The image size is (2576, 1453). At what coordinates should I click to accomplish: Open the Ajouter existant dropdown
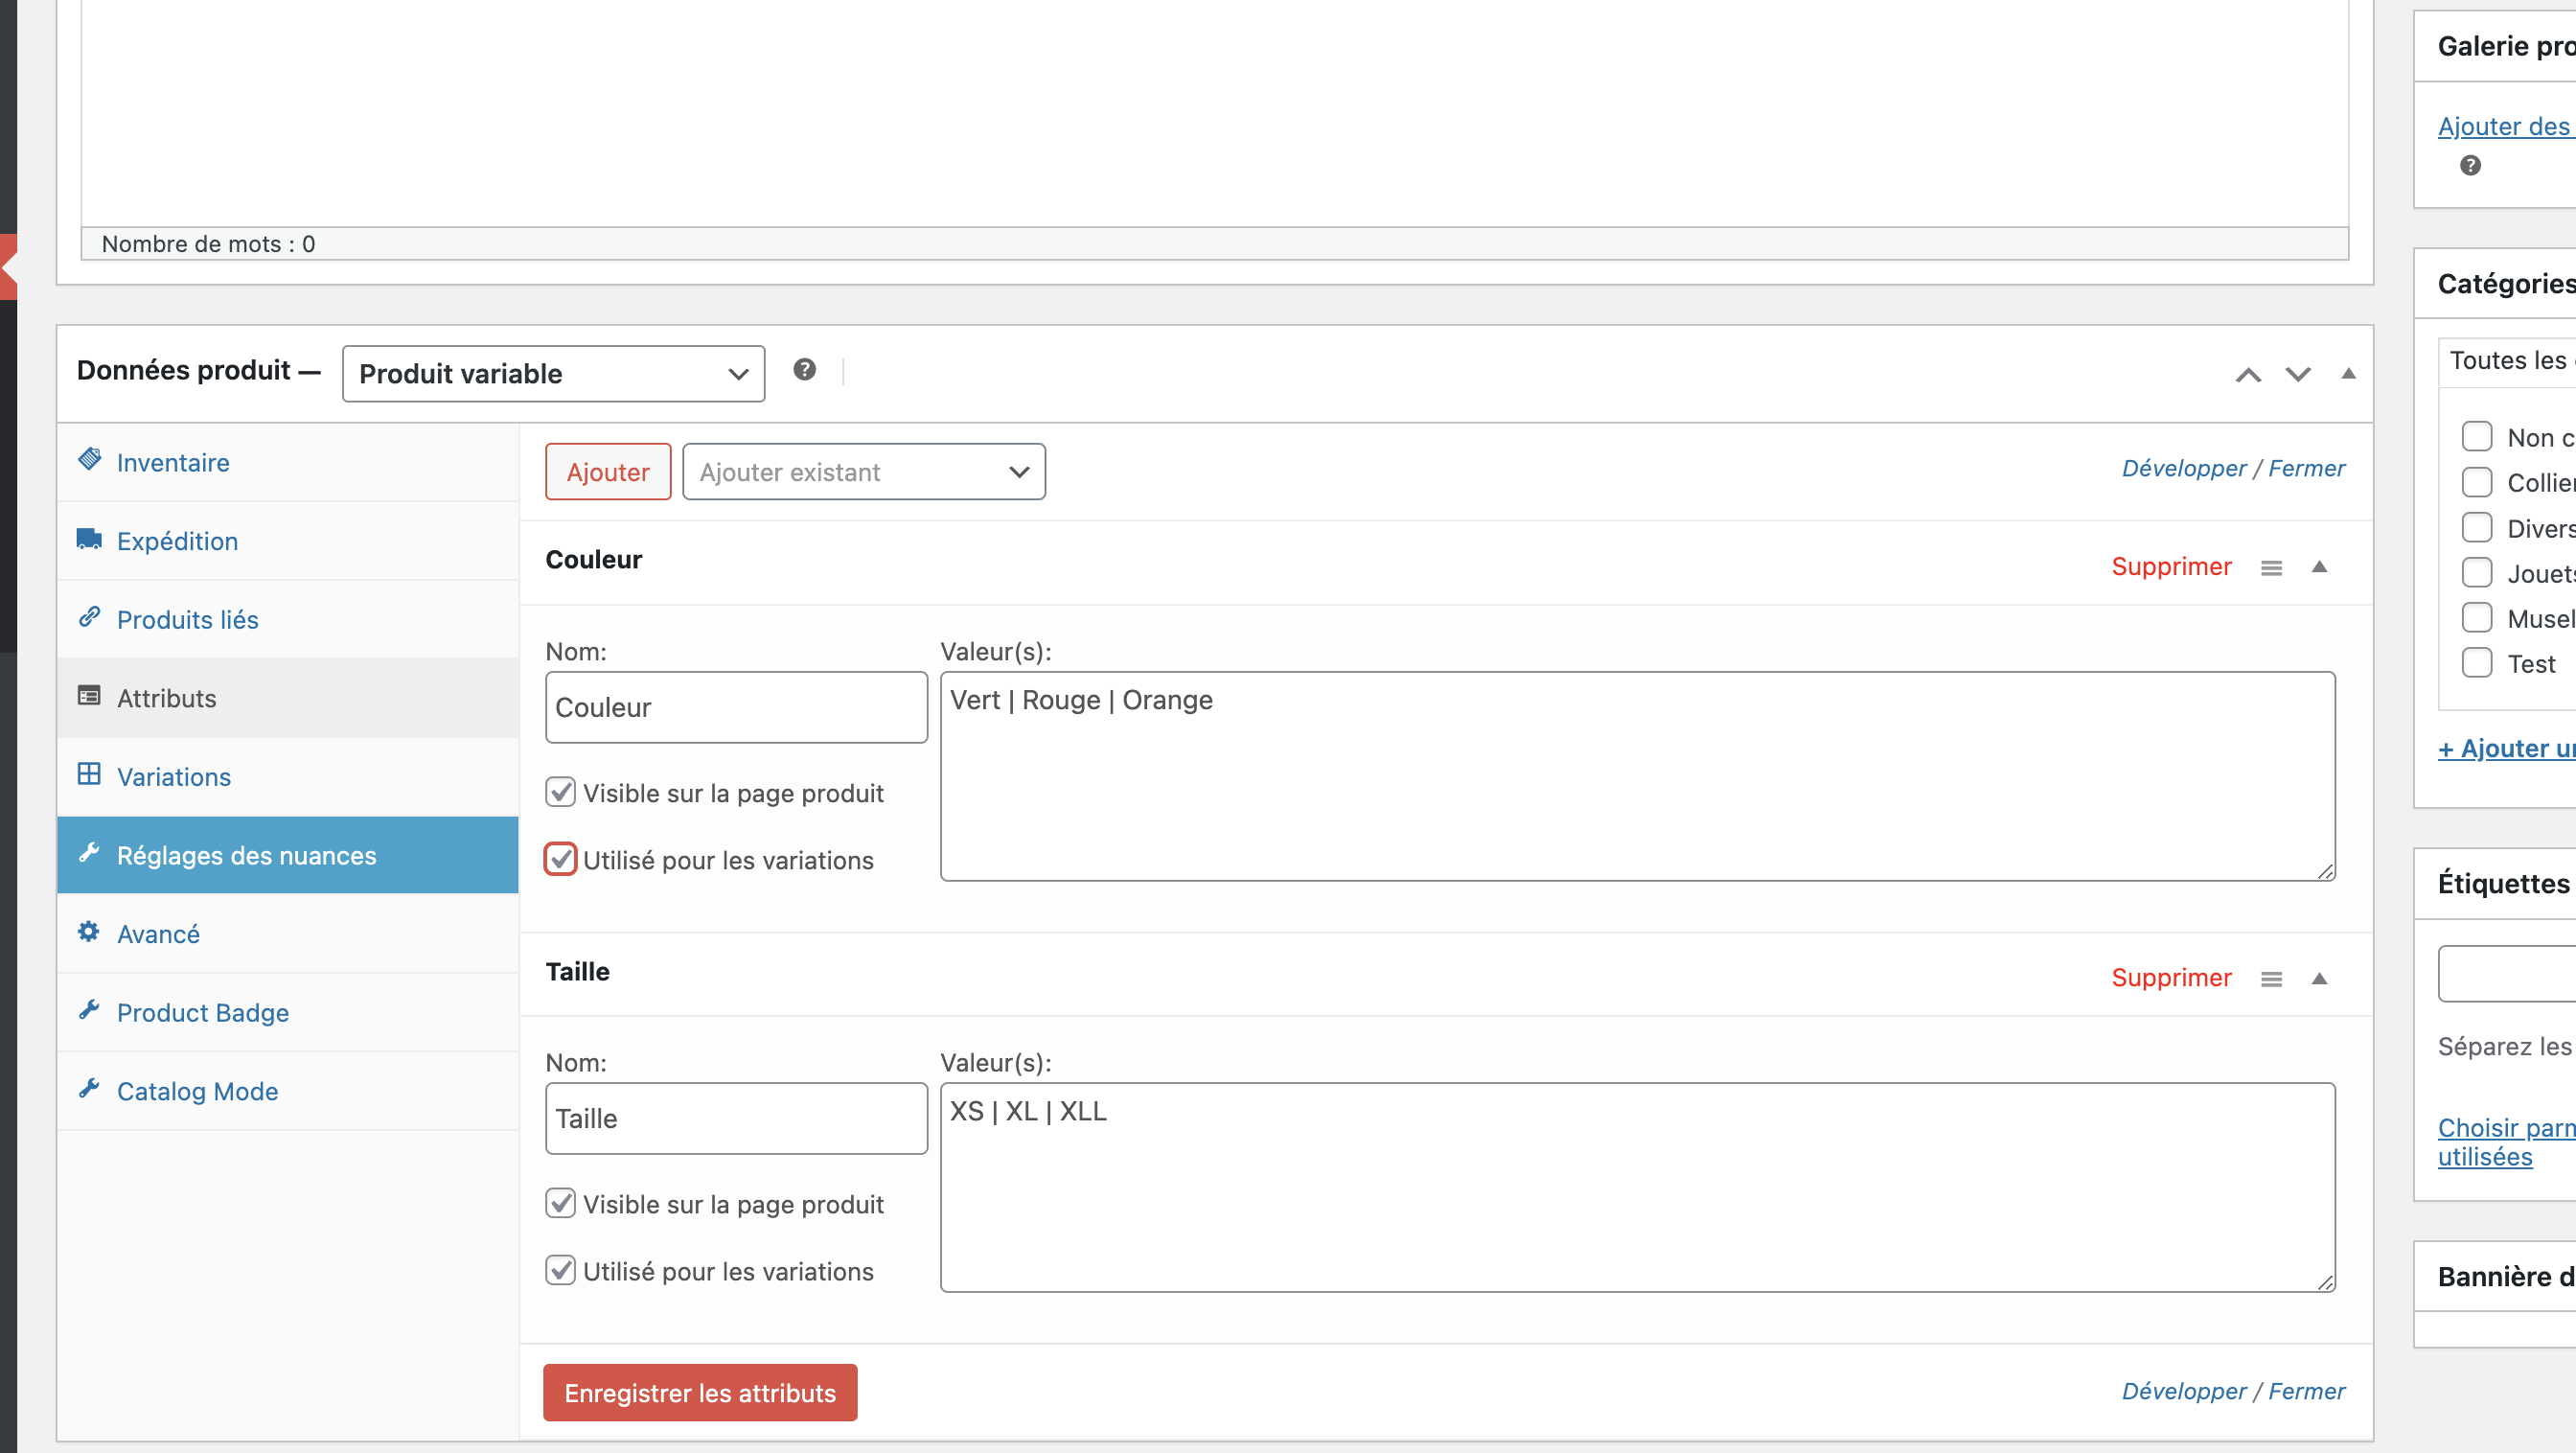coord(863,472)
